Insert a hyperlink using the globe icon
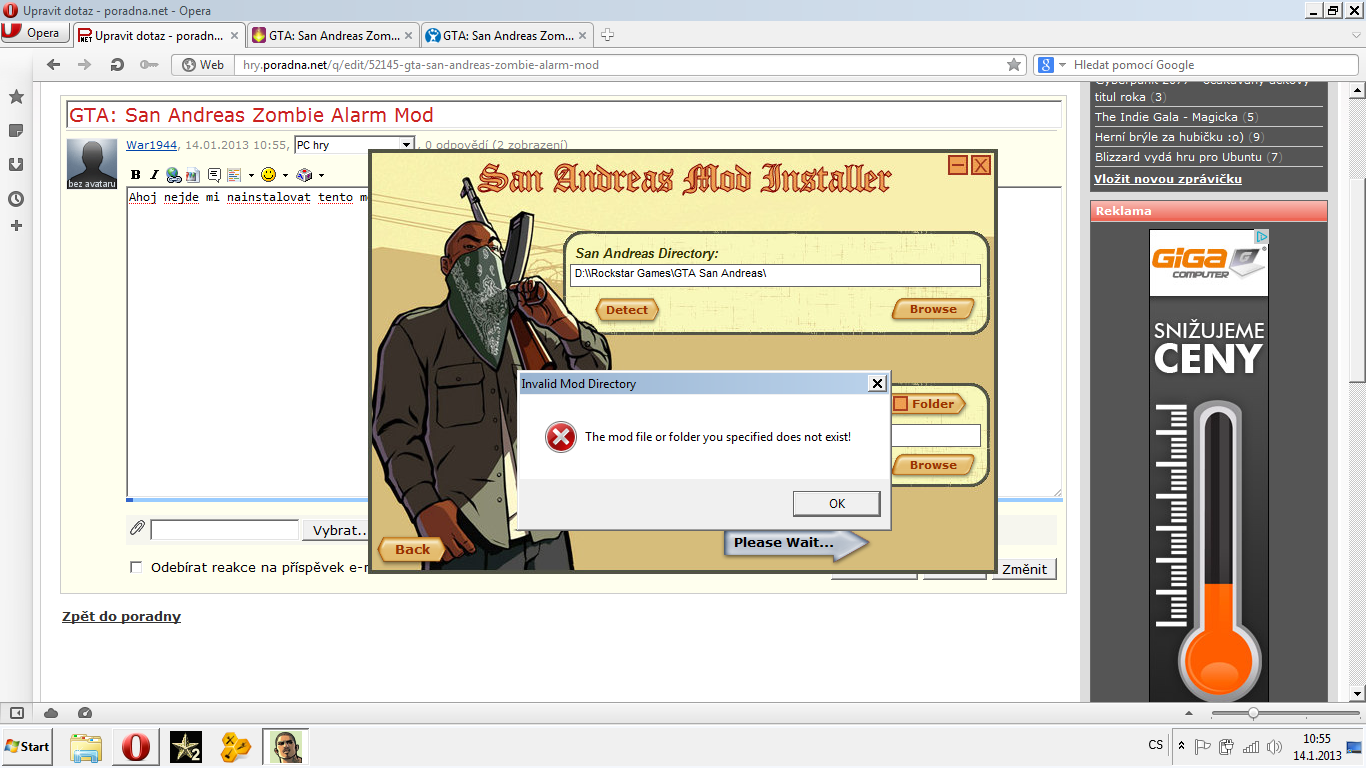Image resolution: width=1366 pixels, height=768 pixels. 173,175
